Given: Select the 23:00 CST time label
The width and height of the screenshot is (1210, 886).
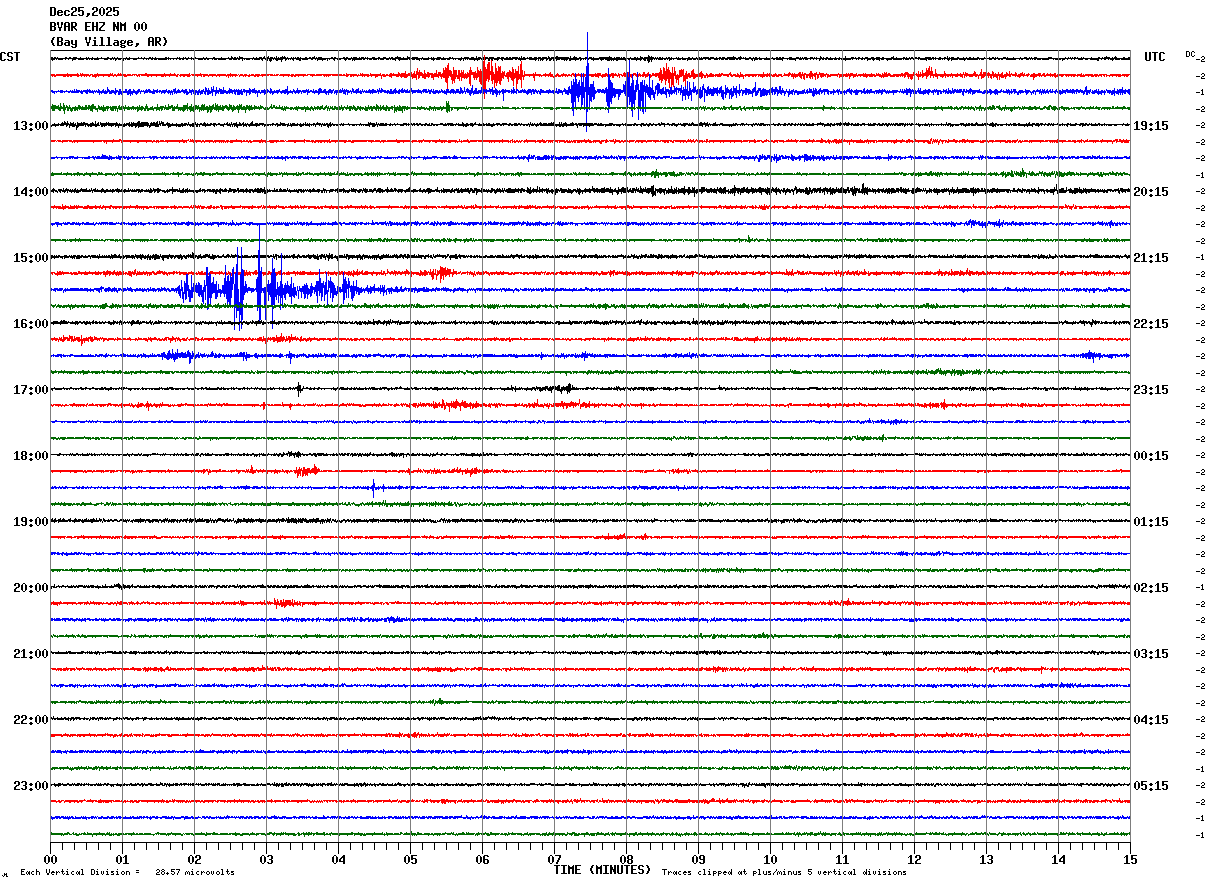Looking at the screenshot, I should point(31,786).
